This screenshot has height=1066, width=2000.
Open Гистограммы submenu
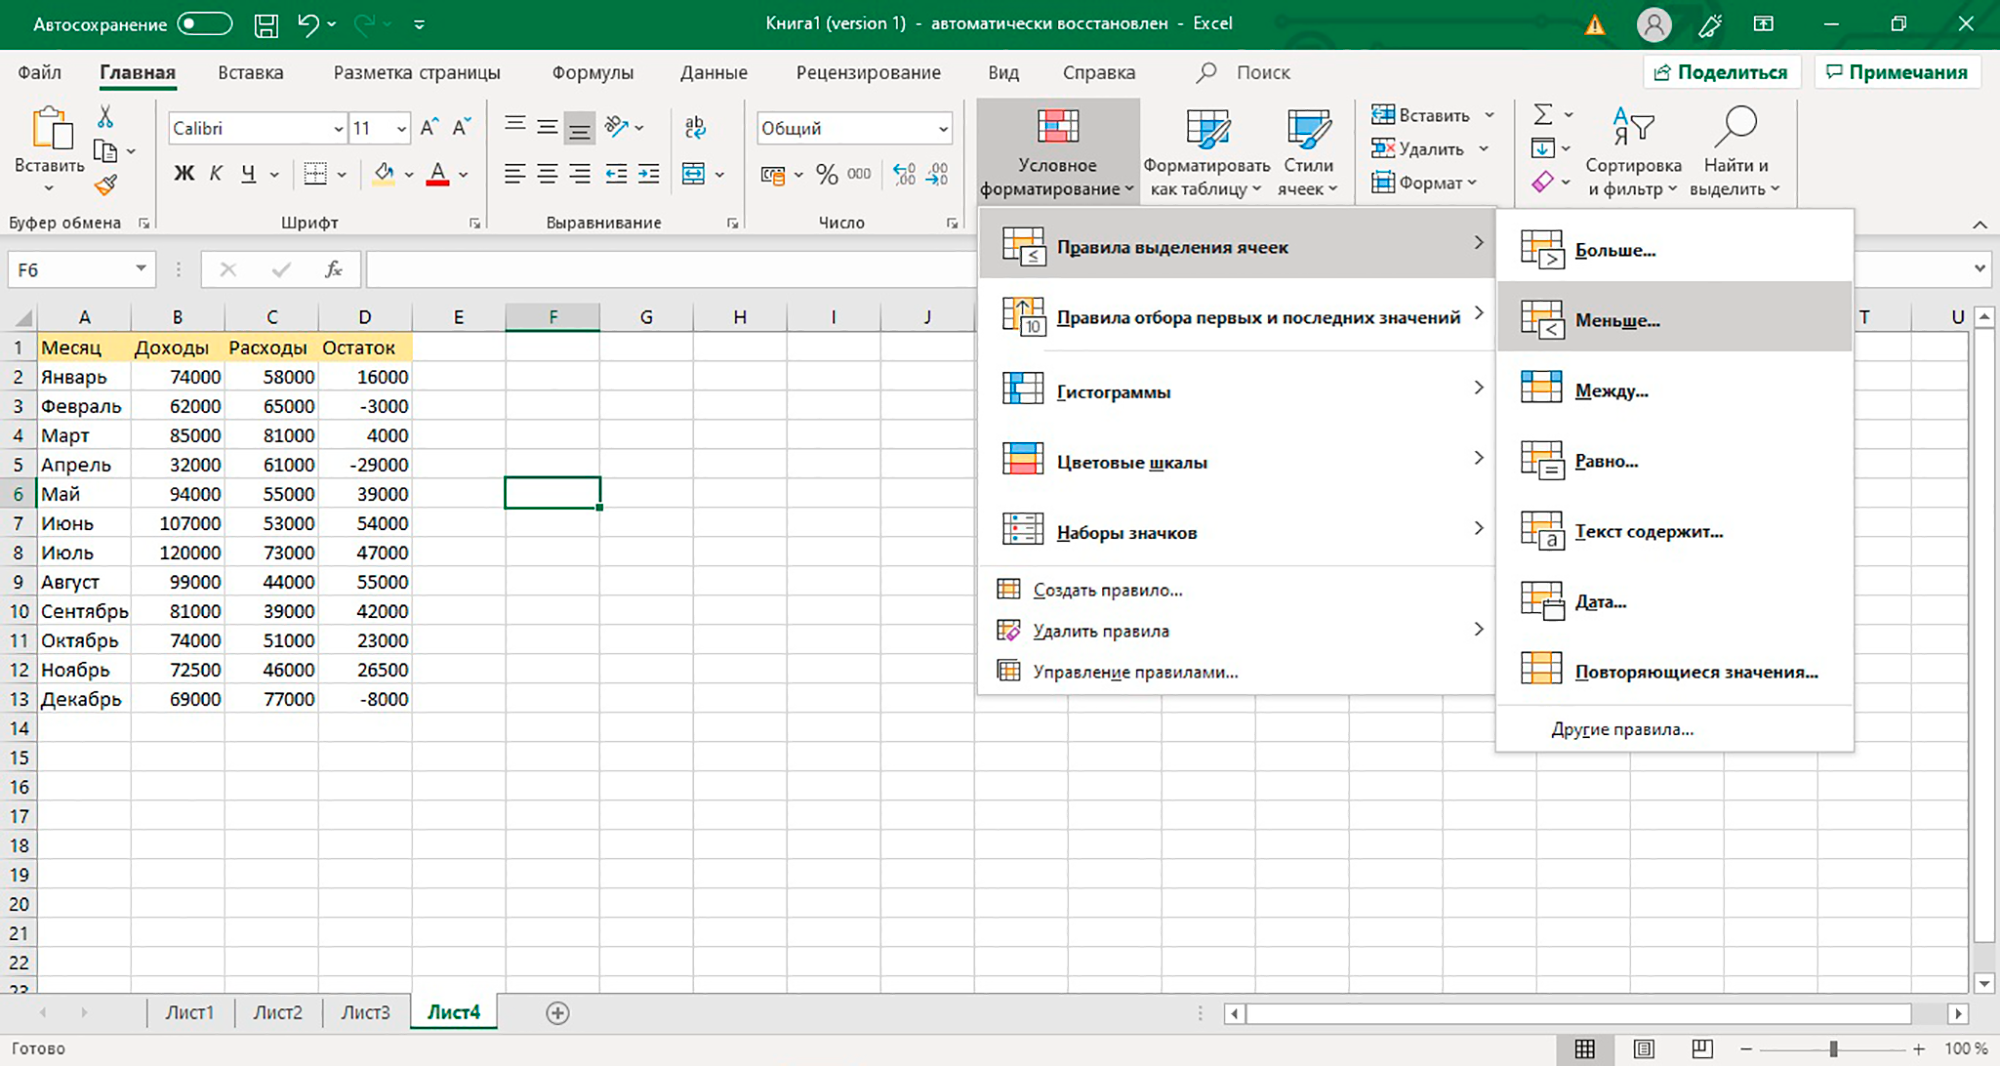coord(1237,392)
